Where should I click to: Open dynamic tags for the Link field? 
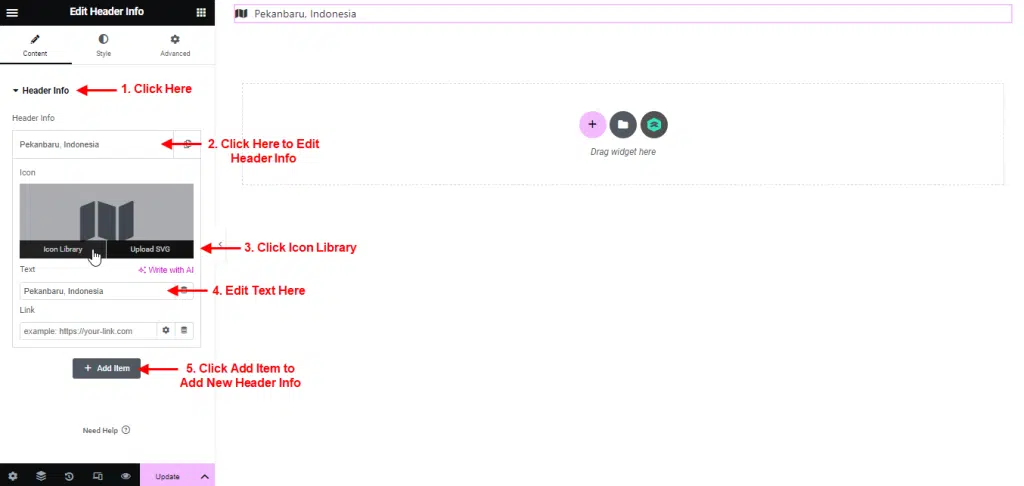coord(184,331)
